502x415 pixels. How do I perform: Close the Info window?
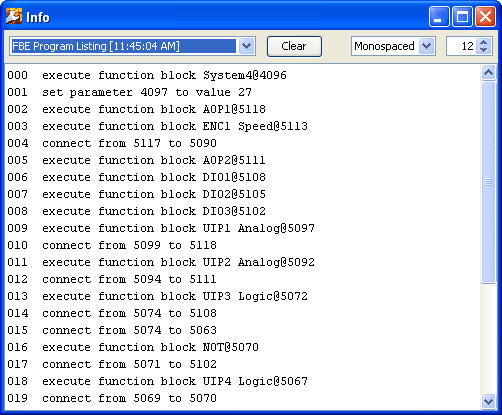tap(485, 17)
